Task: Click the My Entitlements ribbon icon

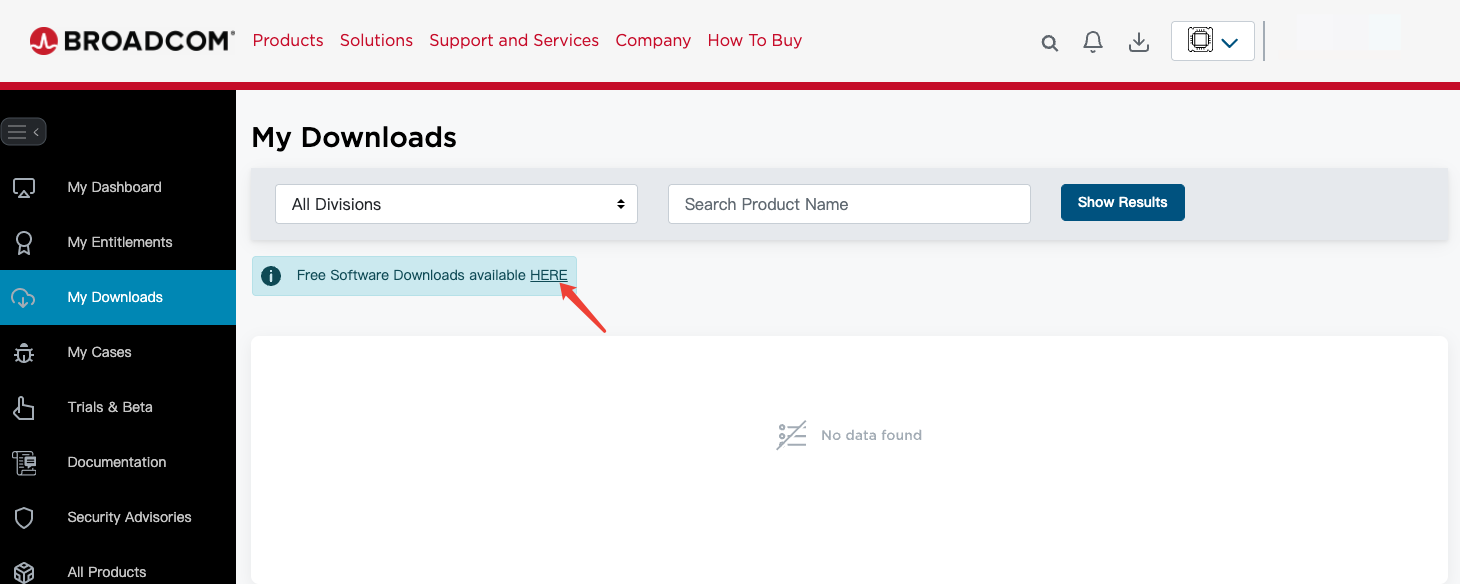Action: click(x=24, y=242)
